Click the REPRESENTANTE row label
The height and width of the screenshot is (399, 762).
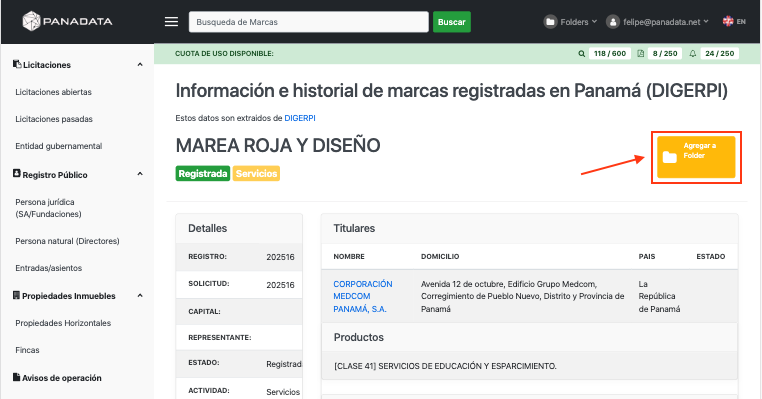click(220, 337)
